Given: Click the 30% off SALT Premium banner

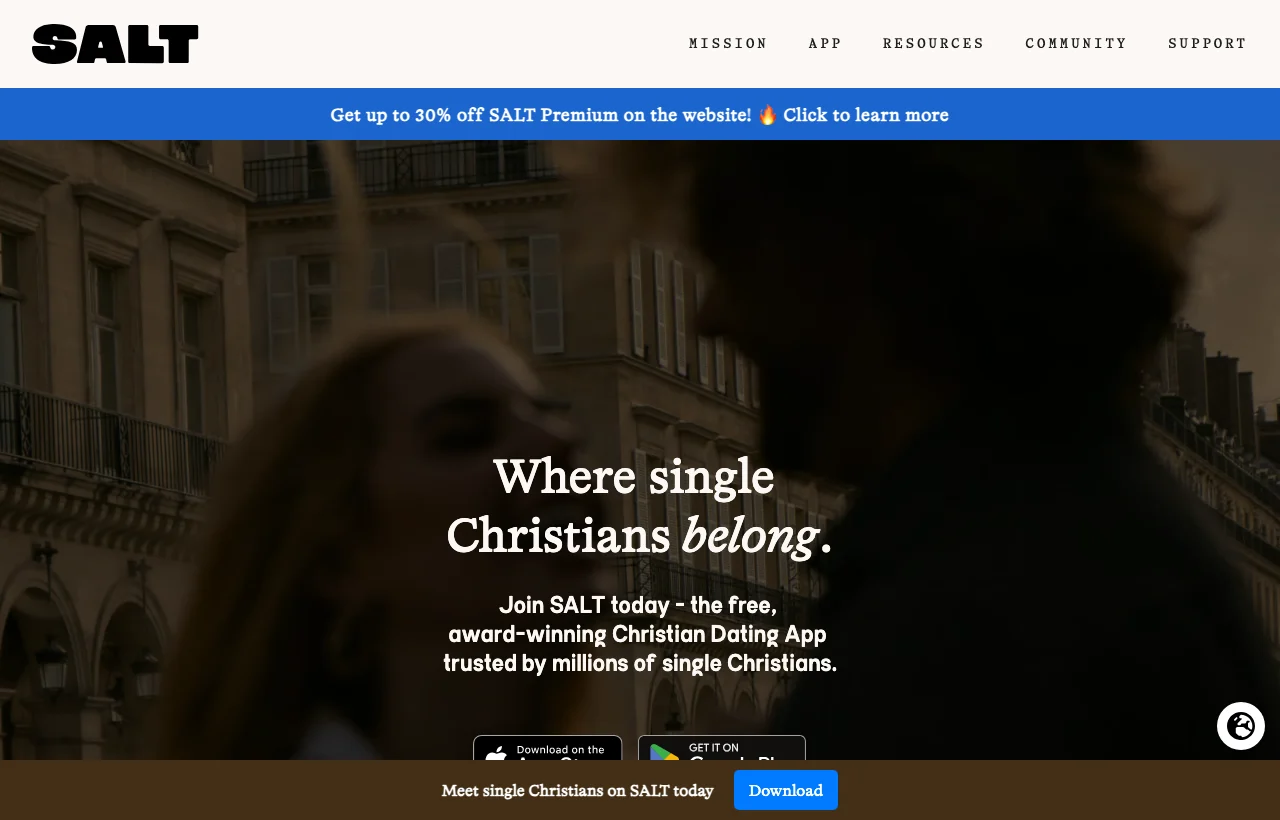Looking at the screenshot, I should click(x=640, y=114).
